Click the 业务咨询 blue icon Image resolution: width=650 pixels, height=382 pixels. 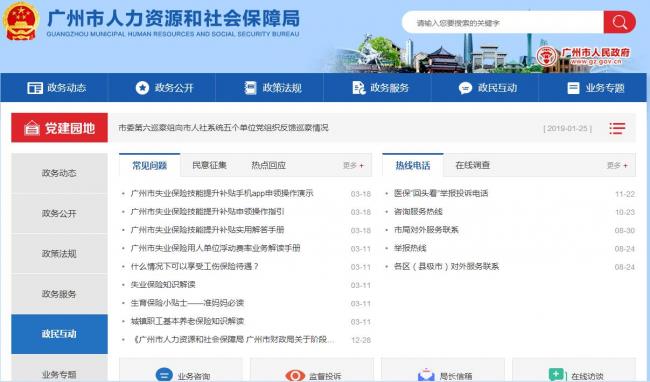coord(164,375)
